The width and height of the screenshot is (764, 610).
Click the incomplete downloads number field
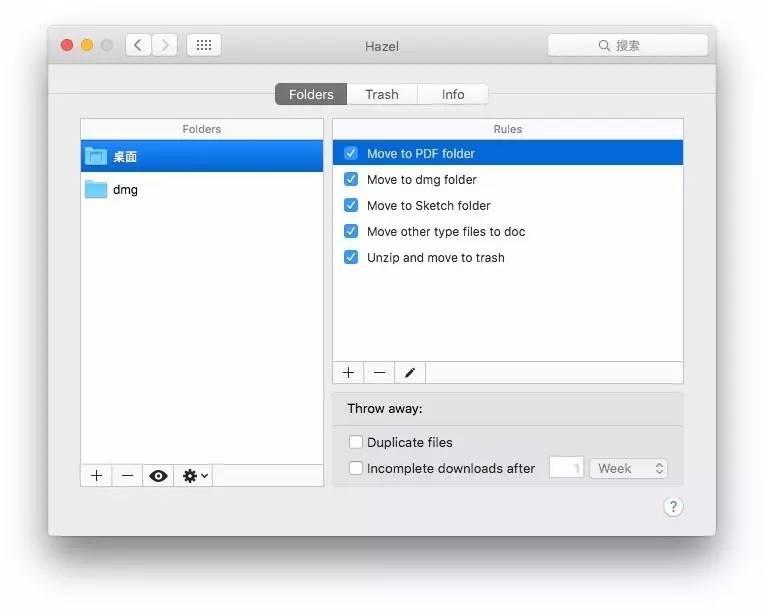coord(566,468)
